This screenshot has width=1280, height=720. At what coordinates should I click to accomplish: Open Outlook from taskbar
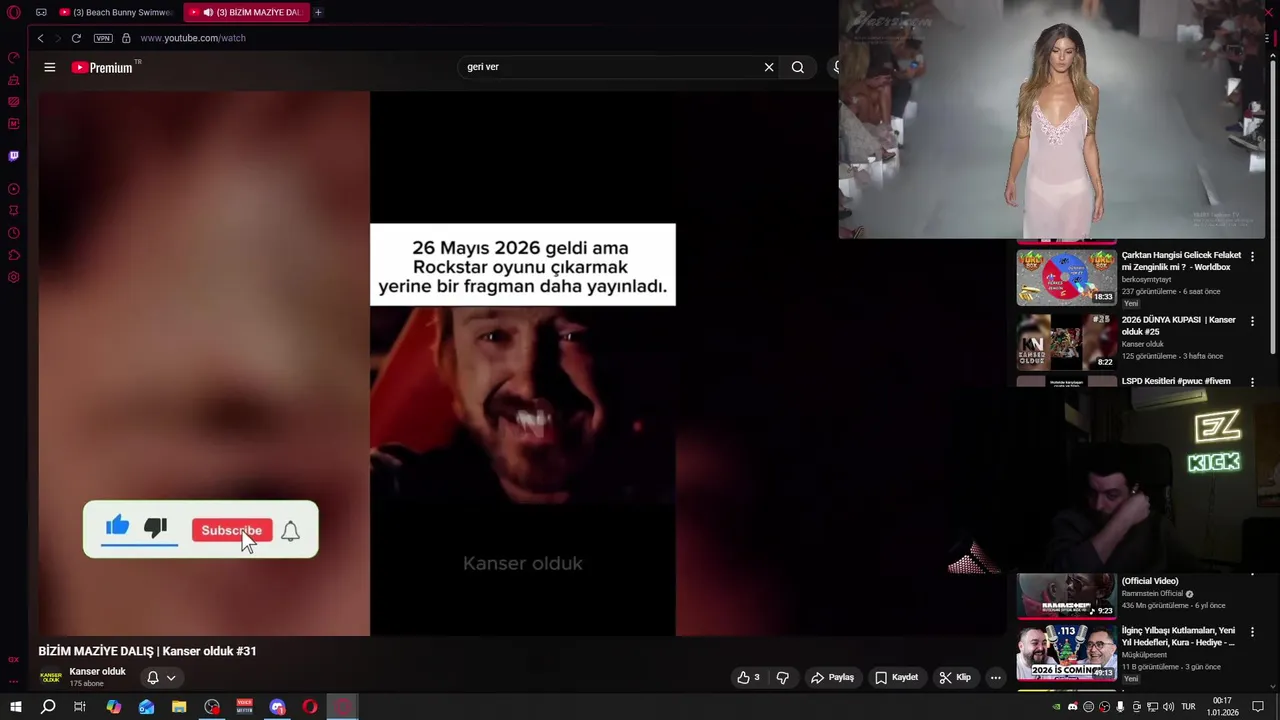(x=146, y=707)
